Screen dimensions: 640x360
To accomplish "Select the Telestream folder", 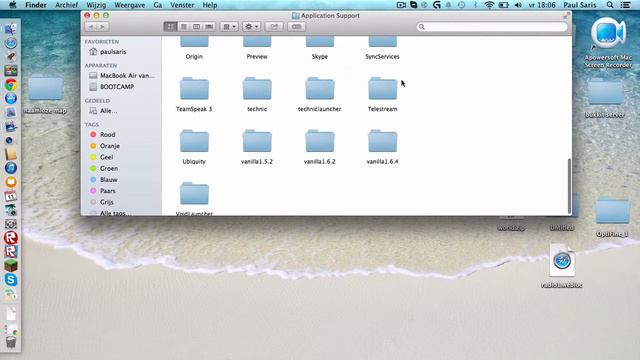I will coord(382,94).
